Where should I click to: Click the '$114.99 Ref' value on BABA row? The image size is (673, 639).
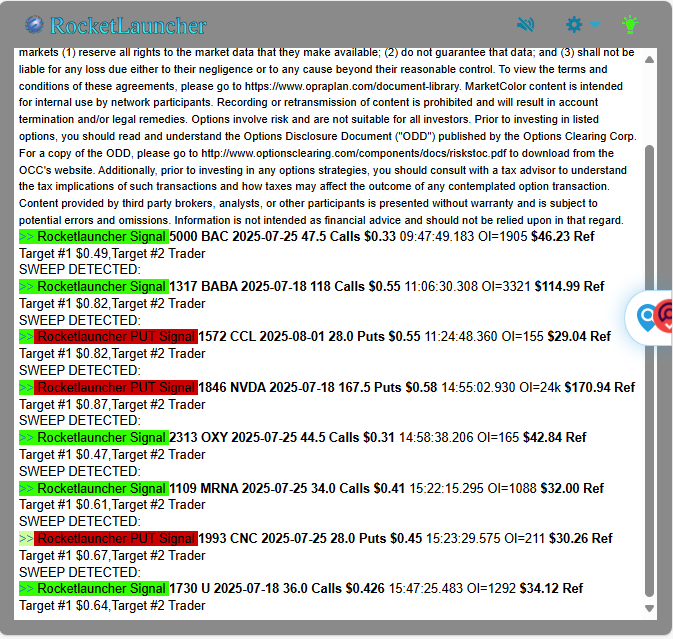[x=570, y=287]
